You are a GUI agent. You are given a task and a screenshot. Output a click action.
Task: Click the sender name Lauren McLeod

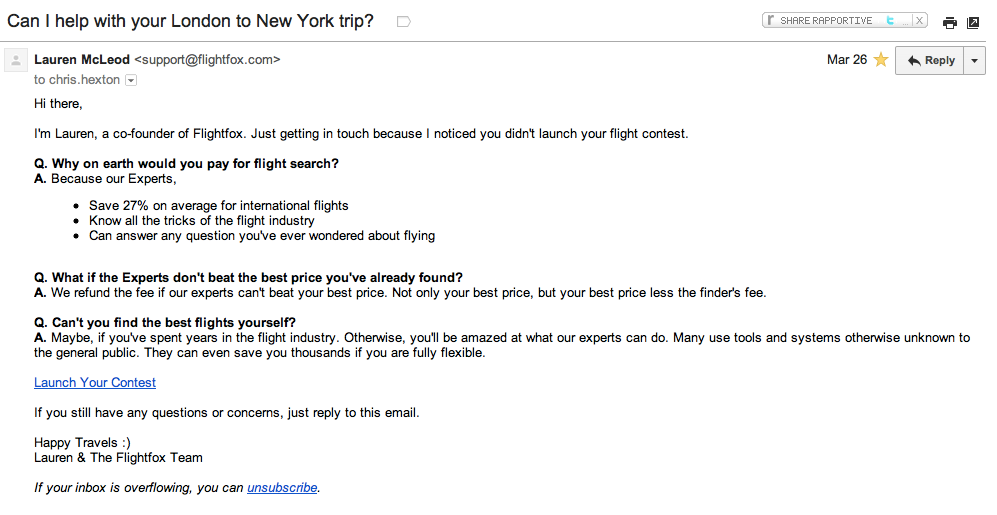pos(82,60)
